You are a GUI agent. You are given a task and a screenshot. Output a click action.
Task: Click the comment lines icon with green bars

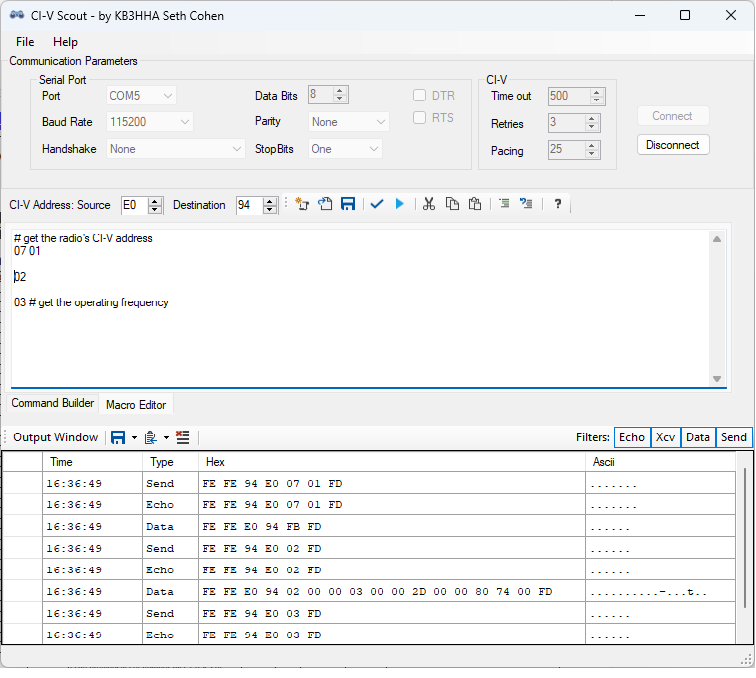point(504,204)
